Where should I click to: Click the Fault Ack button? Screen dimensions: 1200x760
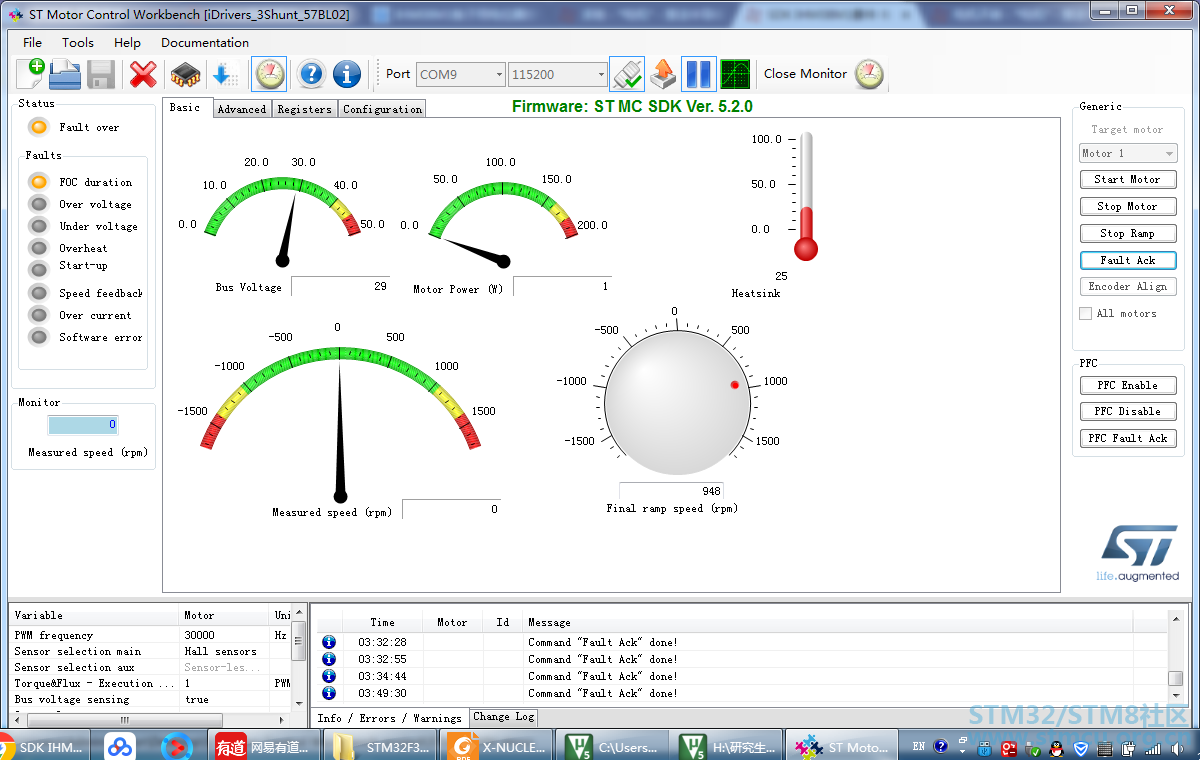(x=1128, y=260)
